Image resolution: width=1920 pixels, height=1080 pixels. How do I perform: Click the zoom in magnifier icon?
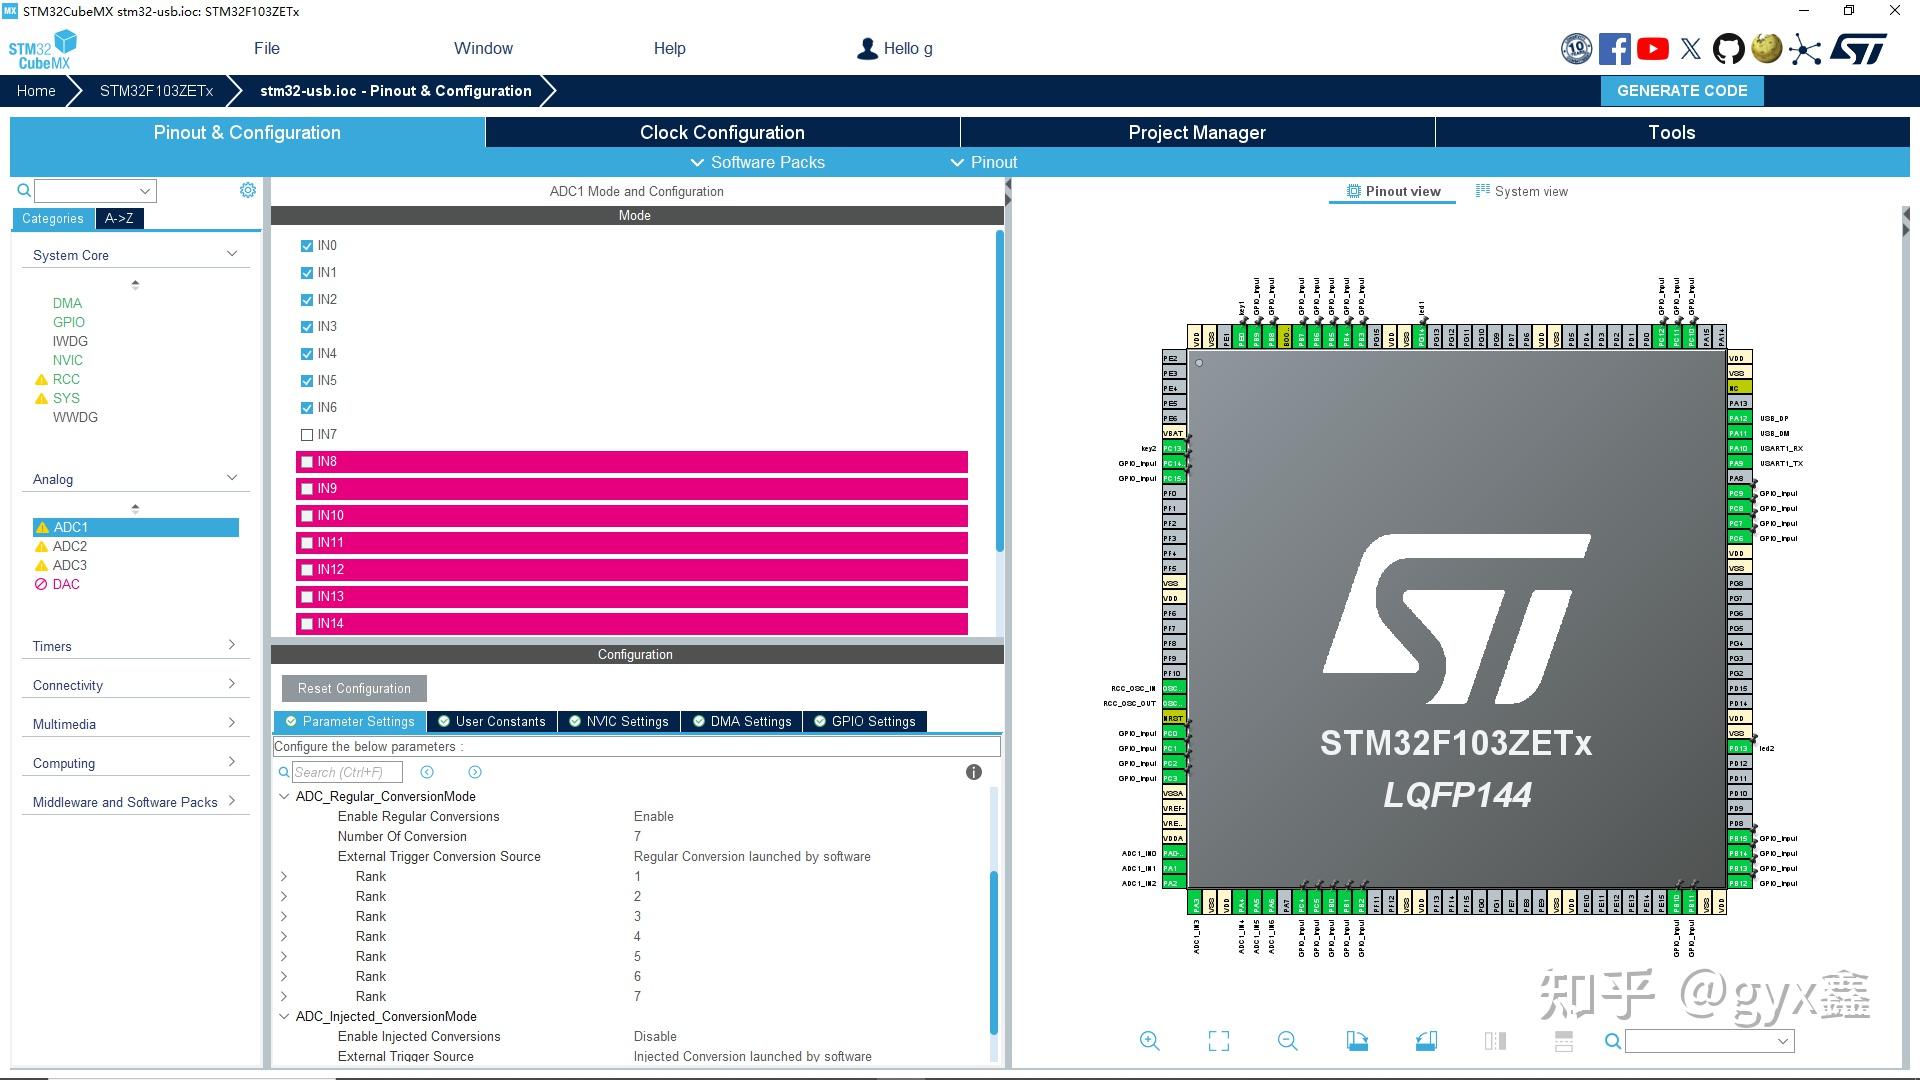(1149, 1041)
